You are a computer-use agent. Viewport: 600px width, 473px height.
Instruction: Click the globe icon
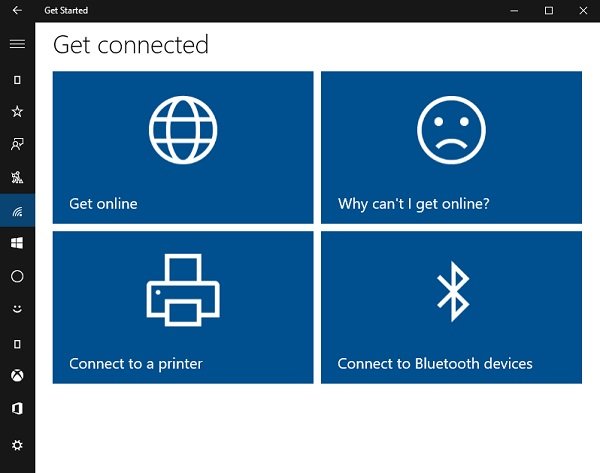(x=183, y=128)
